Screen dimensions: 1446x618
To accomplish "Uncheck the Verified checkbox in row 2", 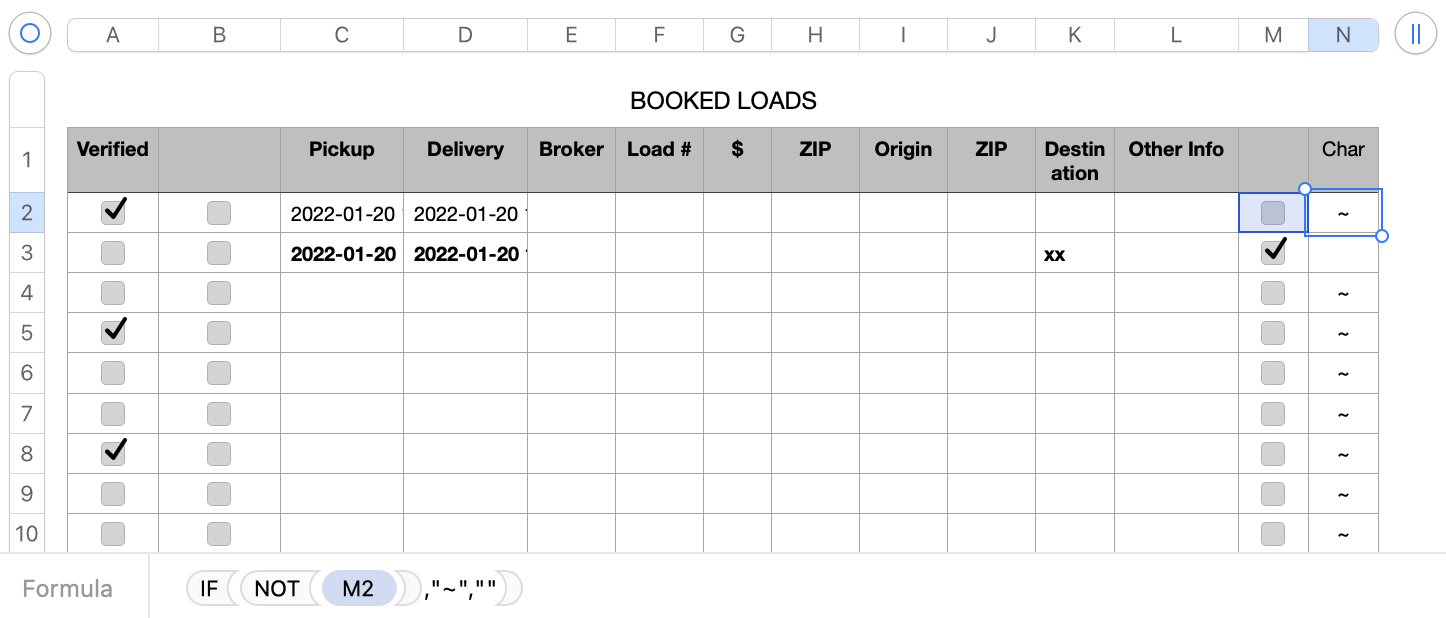I will click(114, 211).
